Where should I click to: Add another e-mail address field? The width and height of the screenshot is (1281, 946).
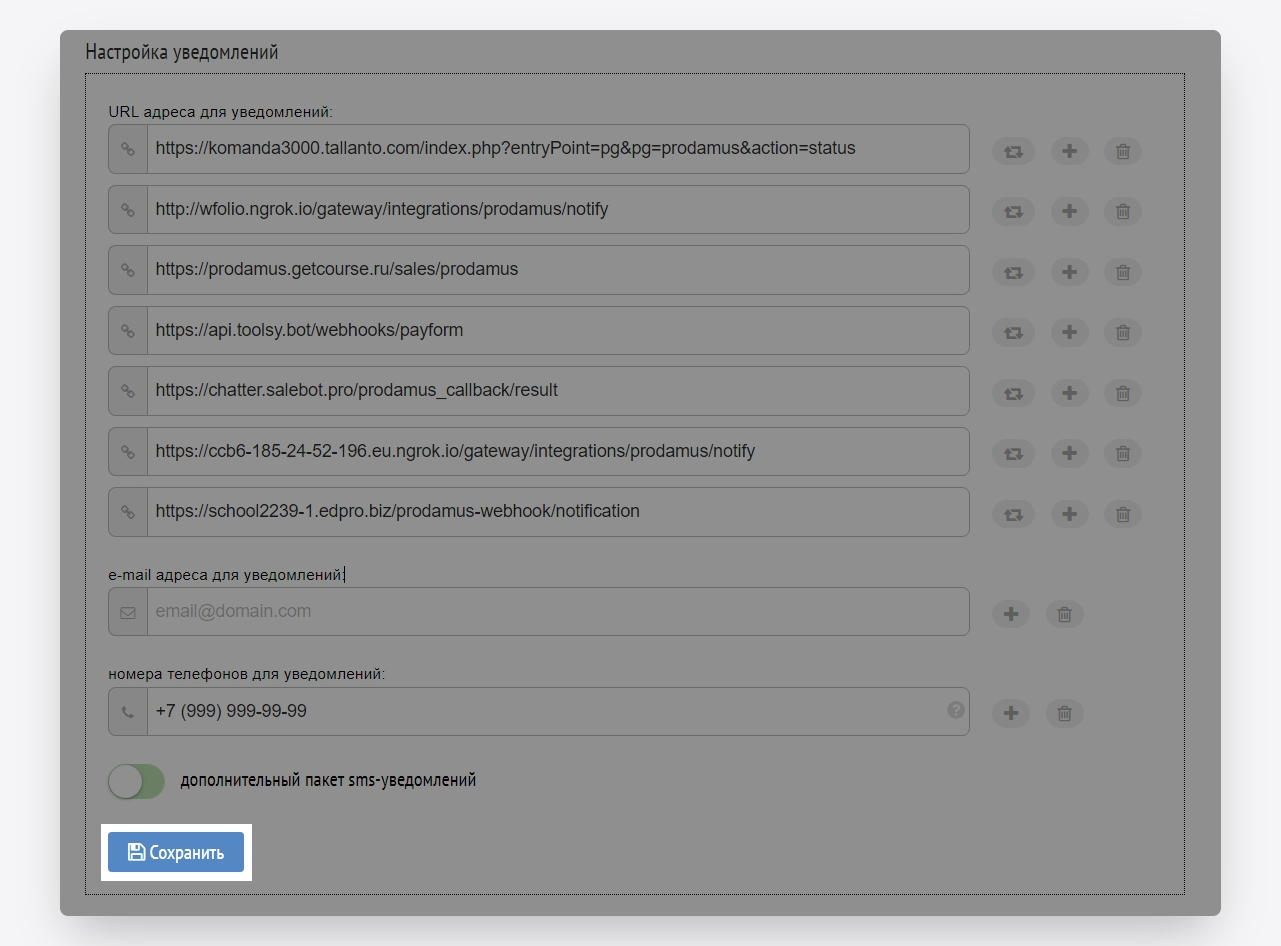click(x=1011, y=614)
